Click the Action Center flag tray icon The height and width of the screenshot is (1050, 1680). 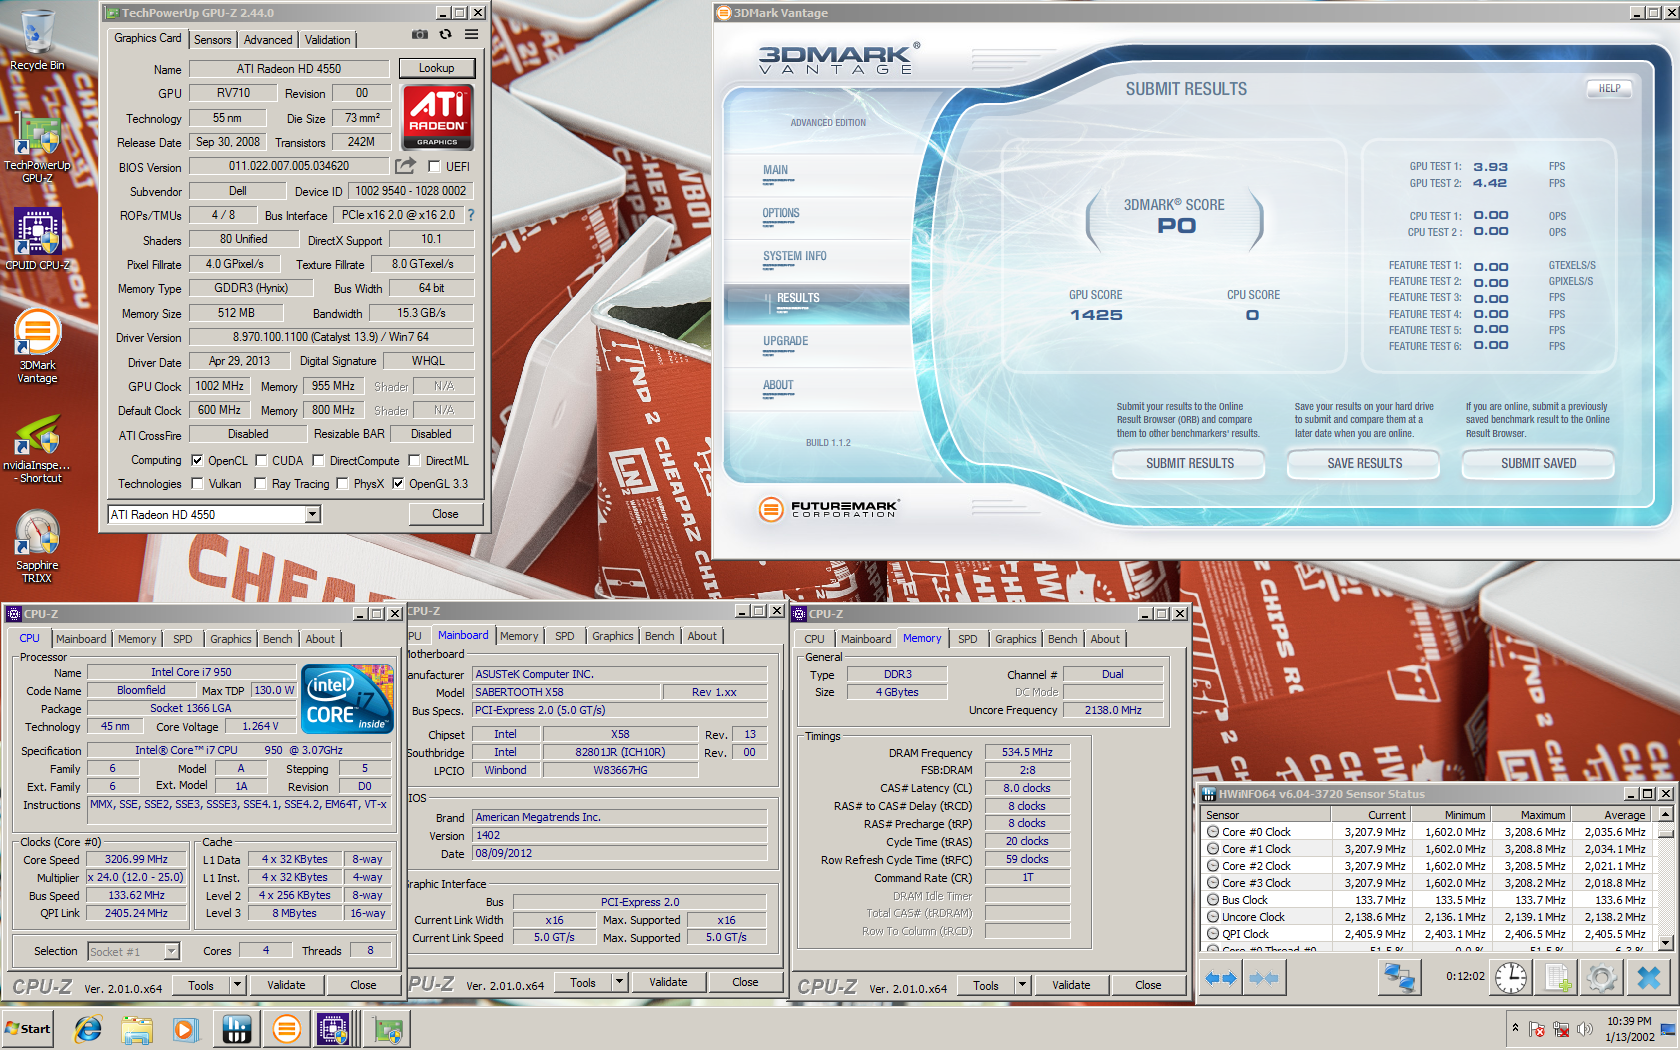coord(1537,1029)
